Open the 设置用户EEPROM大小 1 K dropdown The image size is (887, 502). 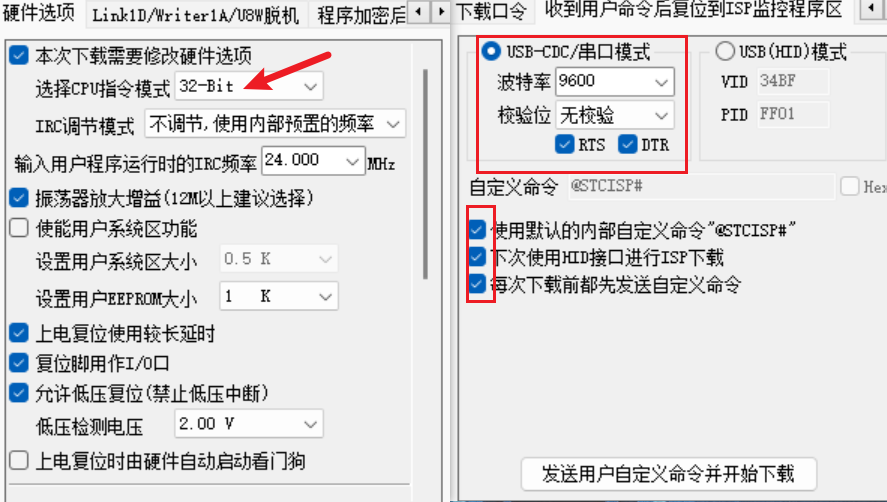[279, 296]
